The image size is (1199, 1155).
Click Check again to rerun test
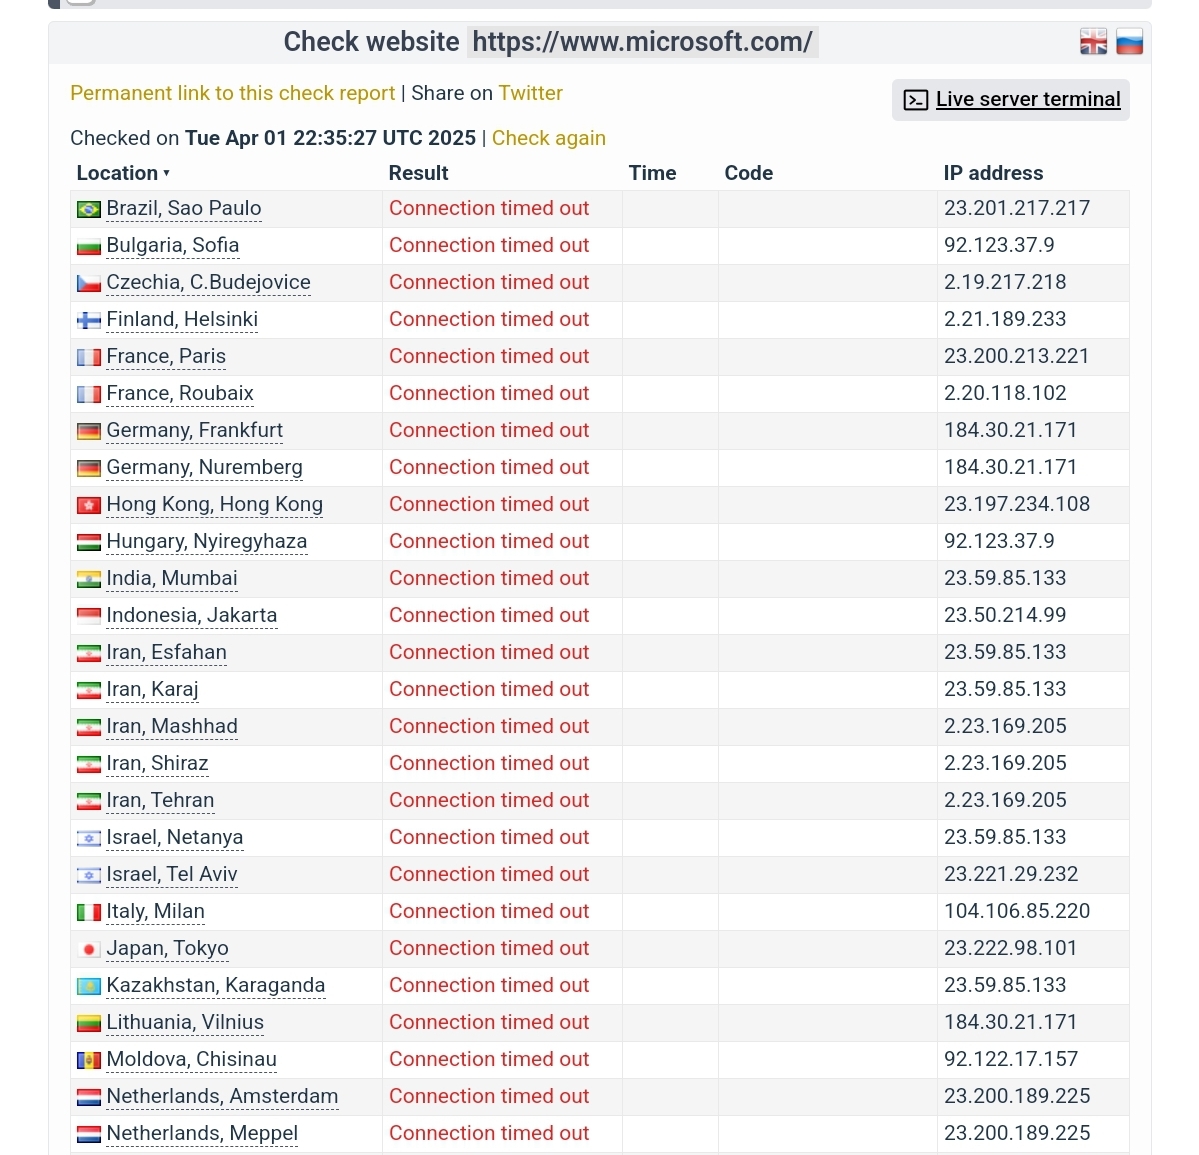[x=548, y=138]
